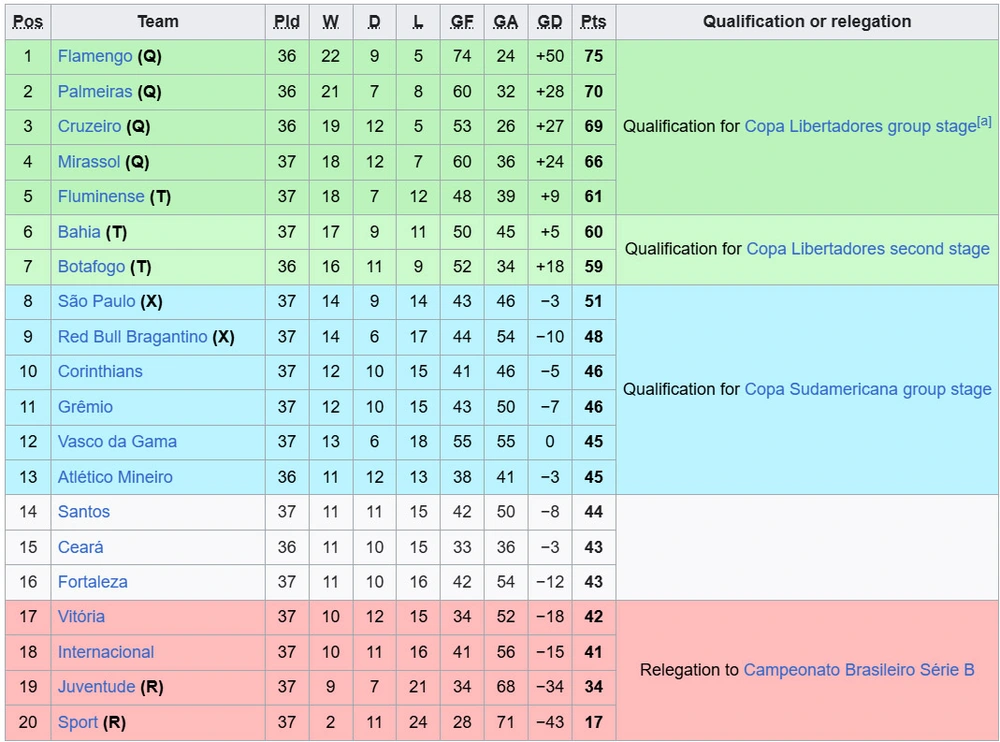Click the Botafogo link
This screenshot has width=1000, height=742.
click(x=91, y=266)
